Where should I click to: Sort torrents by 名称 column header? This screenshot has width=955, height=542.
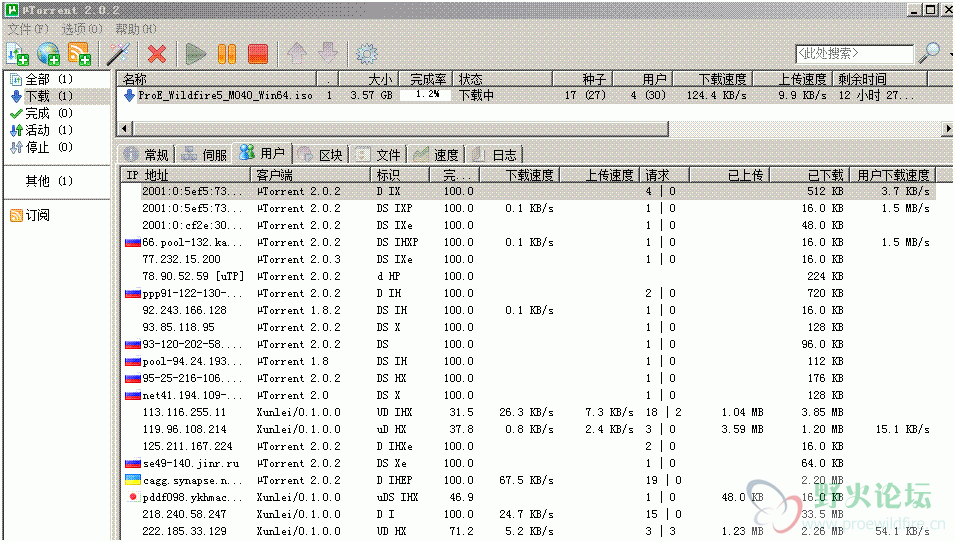(216, 79)
